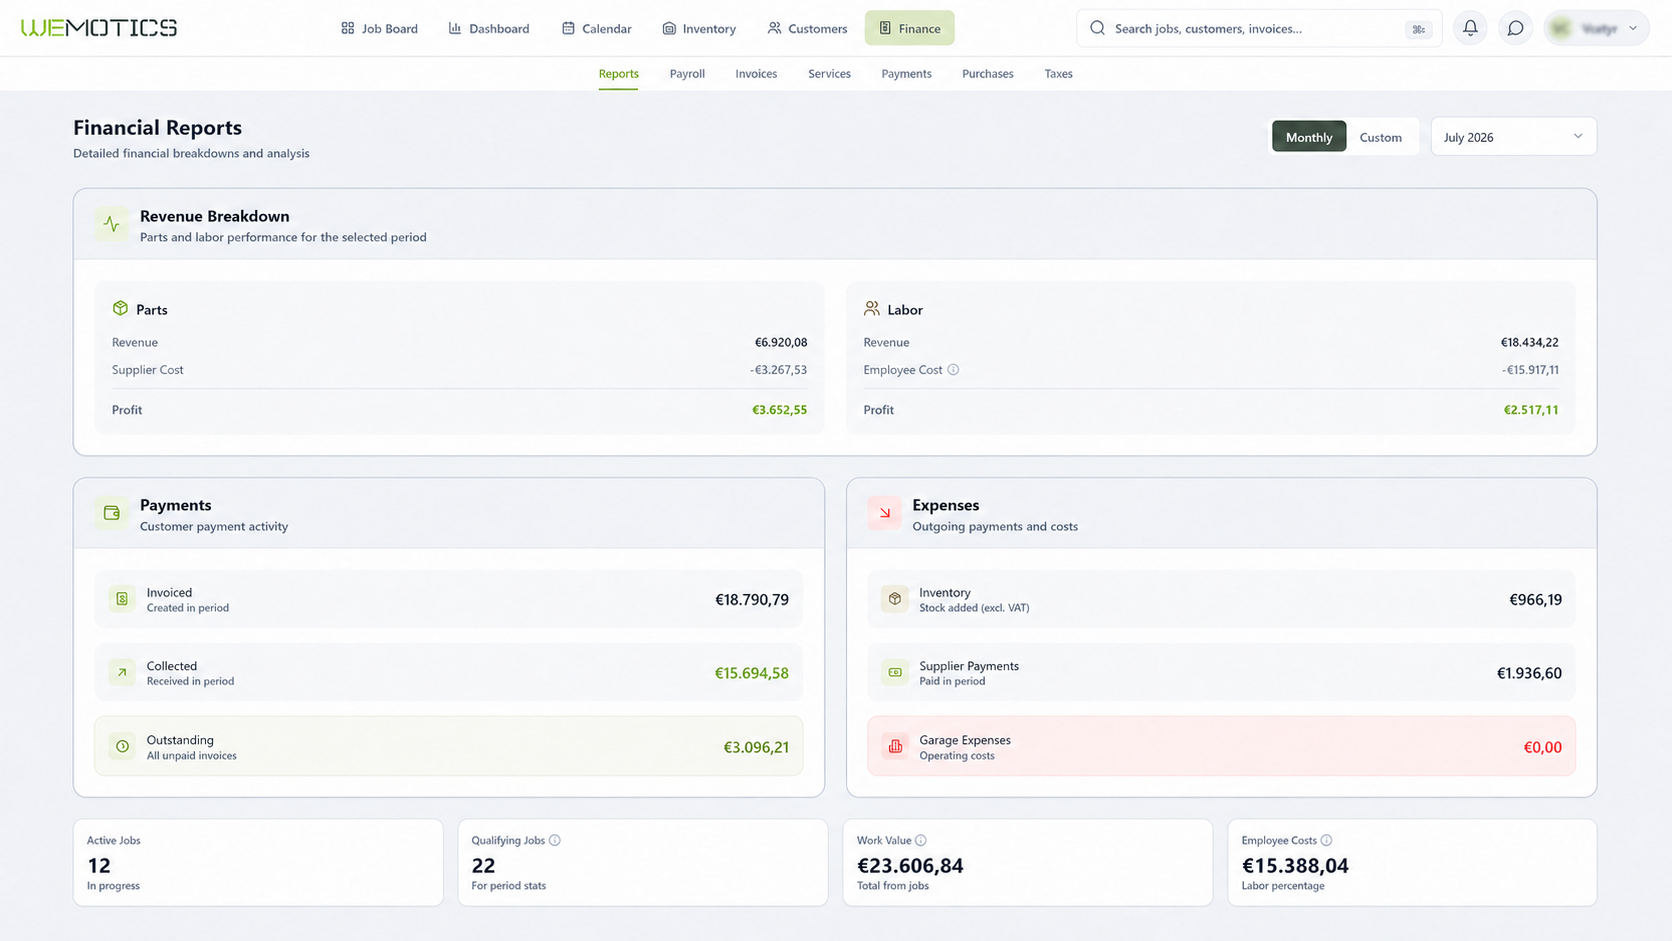Viewport: 1672px width, 941px height.
Task: Select the Reports sub-tab
Action: coord(618,74)
